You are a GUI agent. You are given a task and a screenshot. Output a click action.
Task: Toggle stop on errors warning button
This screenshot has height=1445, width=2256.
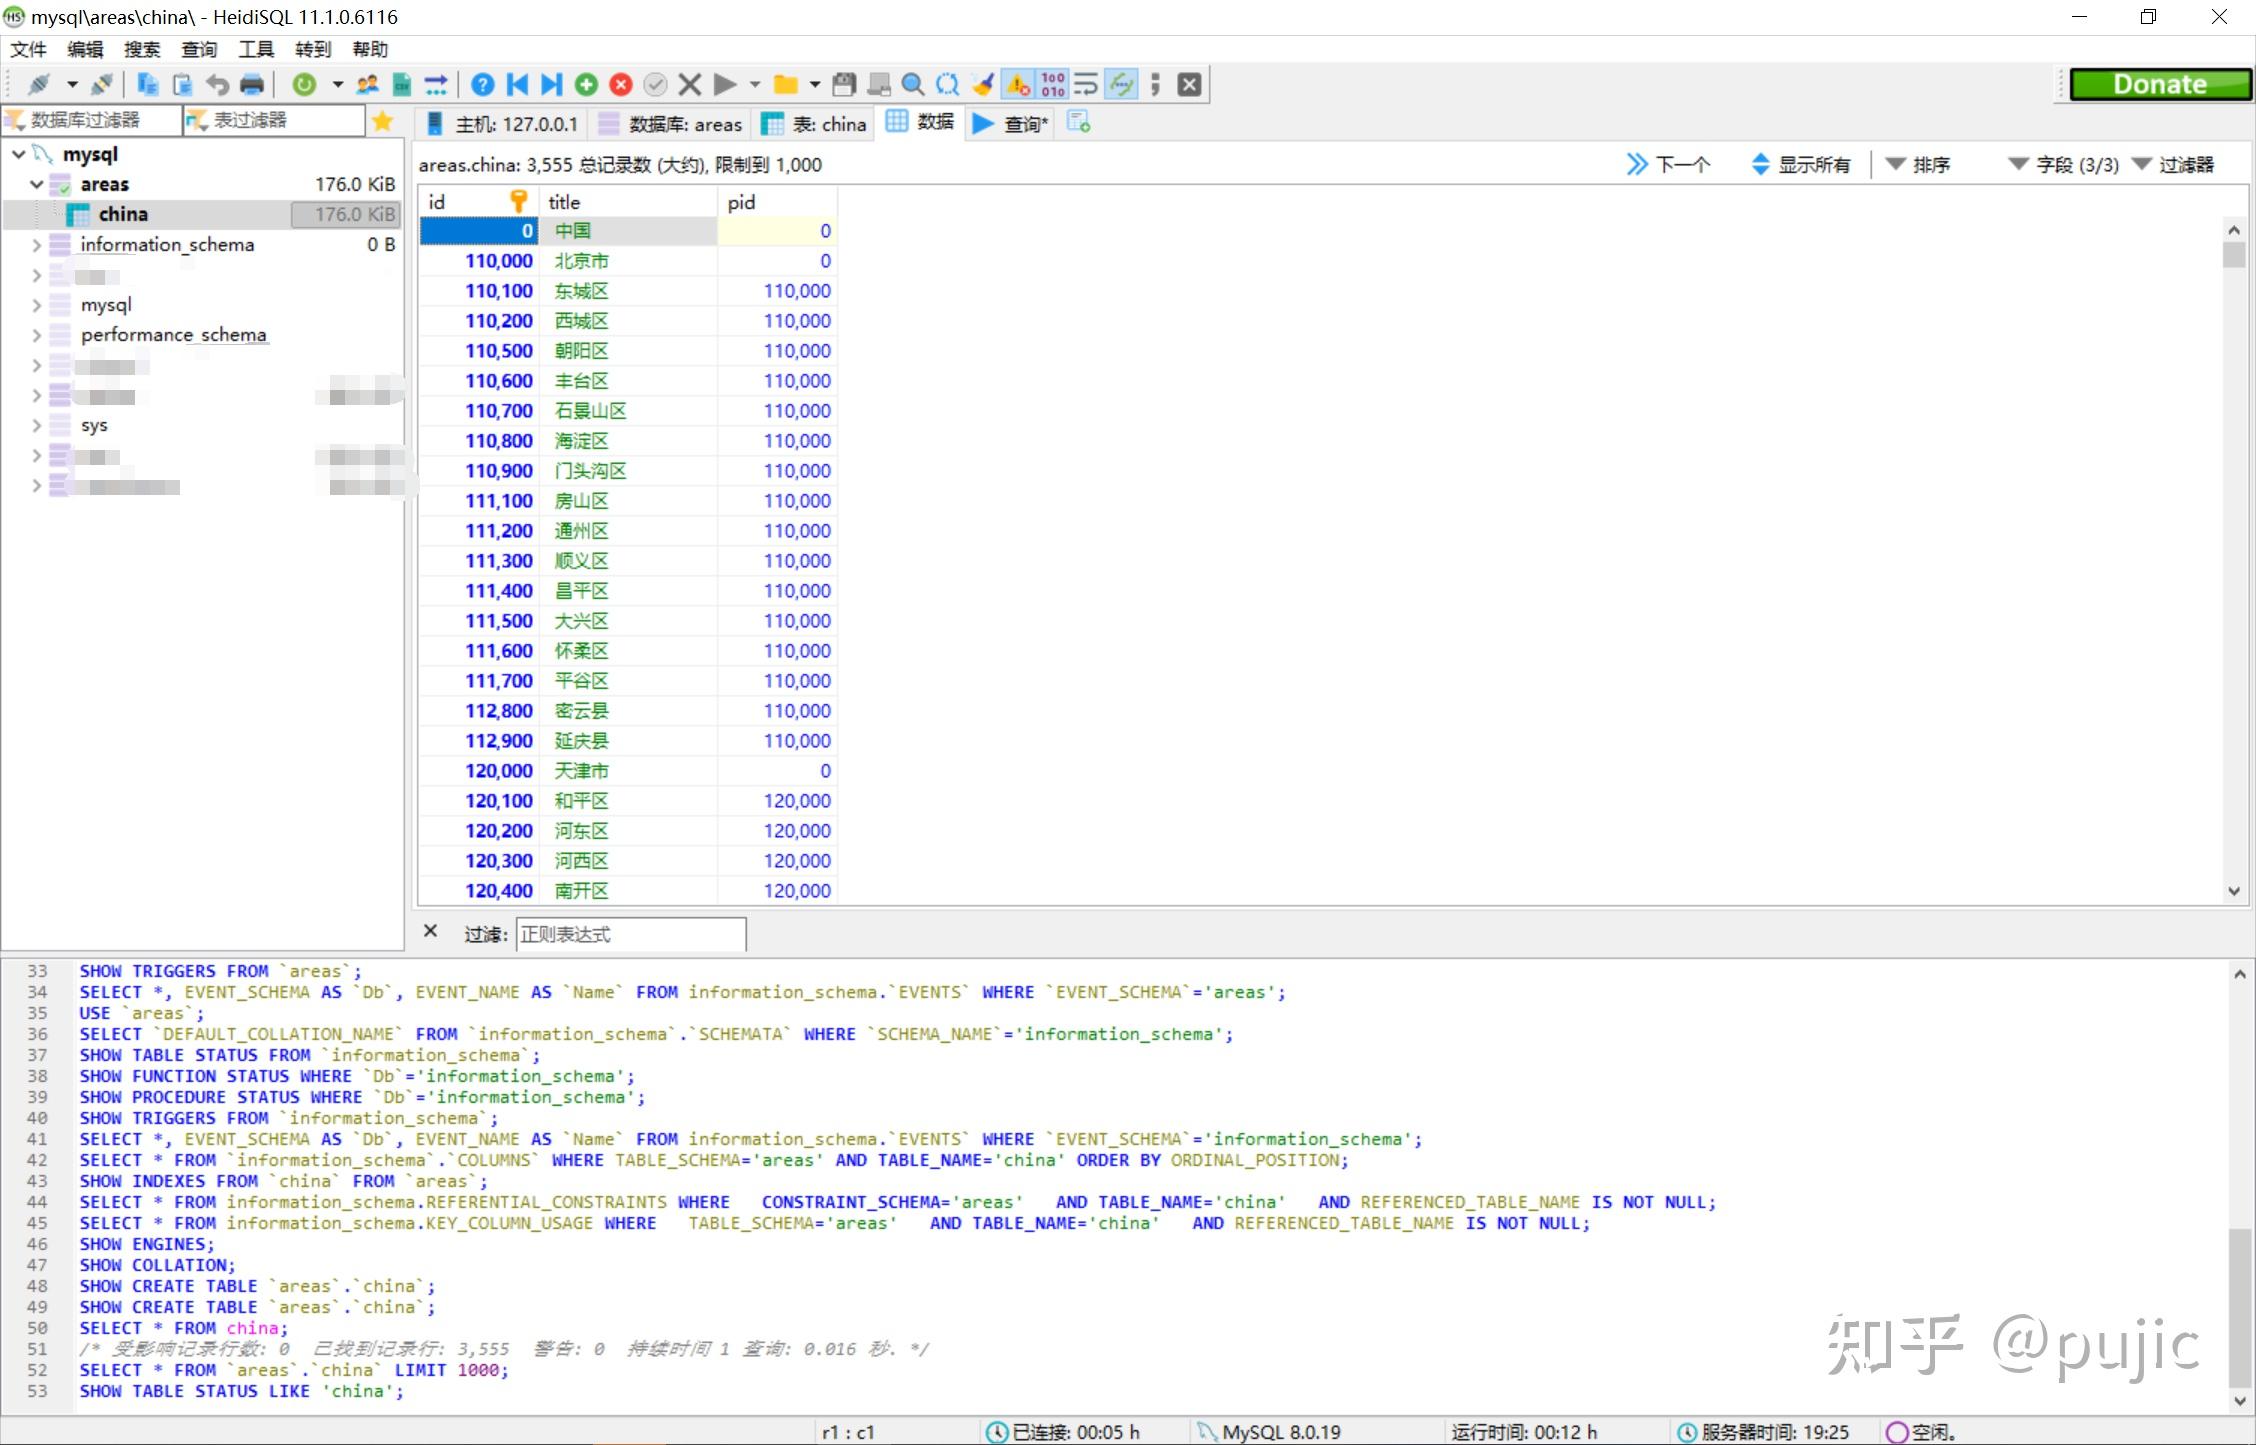click(x=1018, y=85)
